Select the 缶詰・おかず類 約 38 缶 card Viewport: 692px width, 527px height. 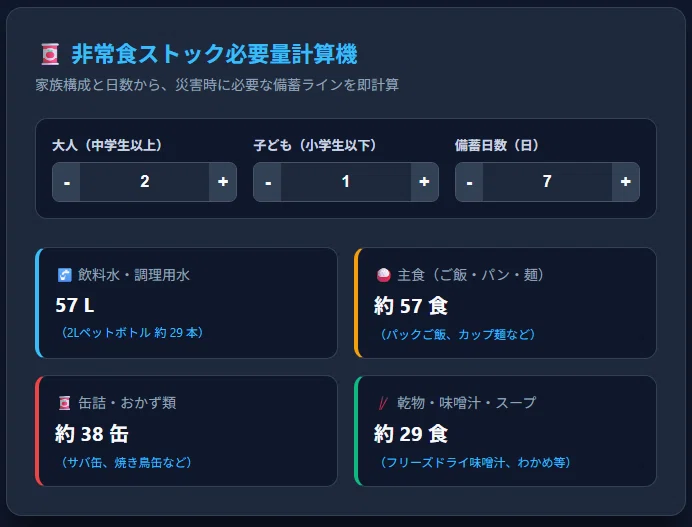click(x=186, y=431)
